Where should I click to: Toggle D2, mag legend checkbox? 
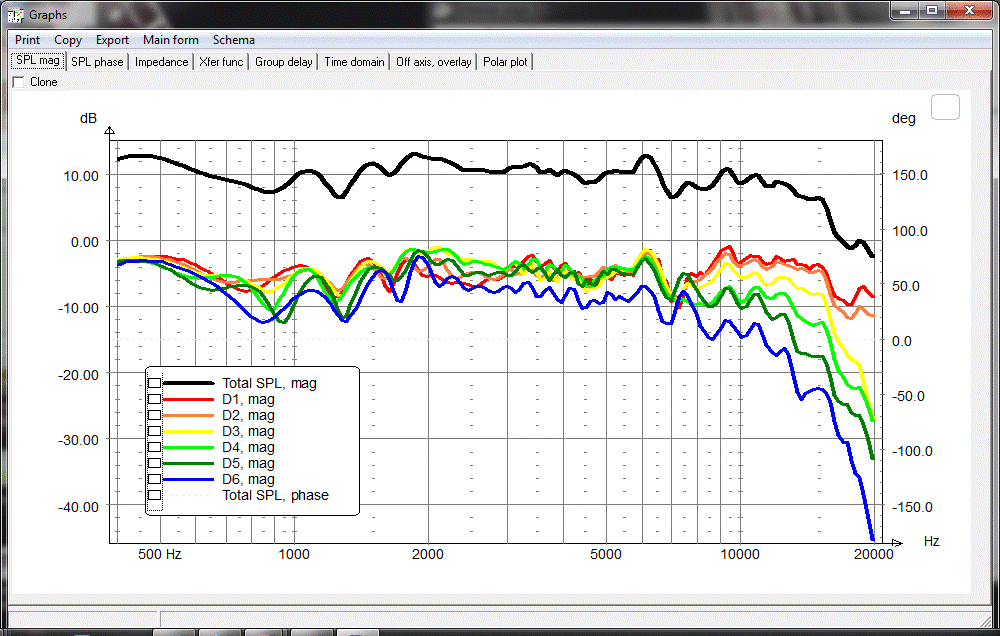coord(154,415)
